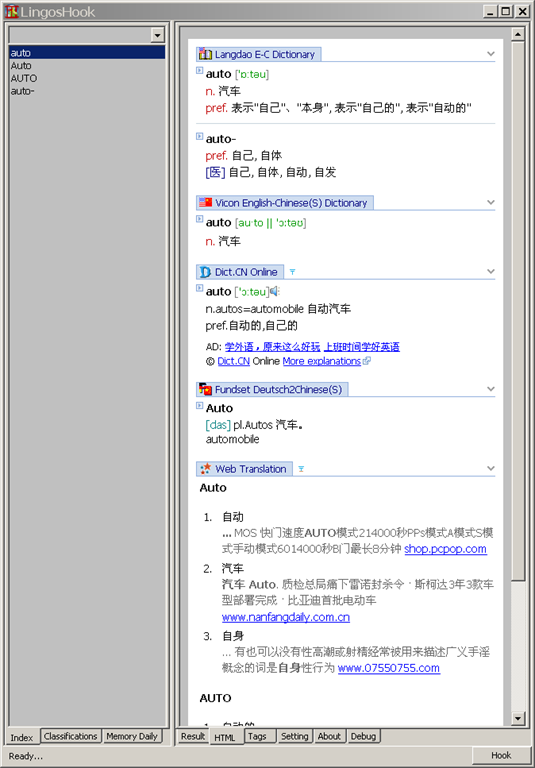Switch to the Debug tab
This screenshot has width=535, height=768.
point(363,736)
